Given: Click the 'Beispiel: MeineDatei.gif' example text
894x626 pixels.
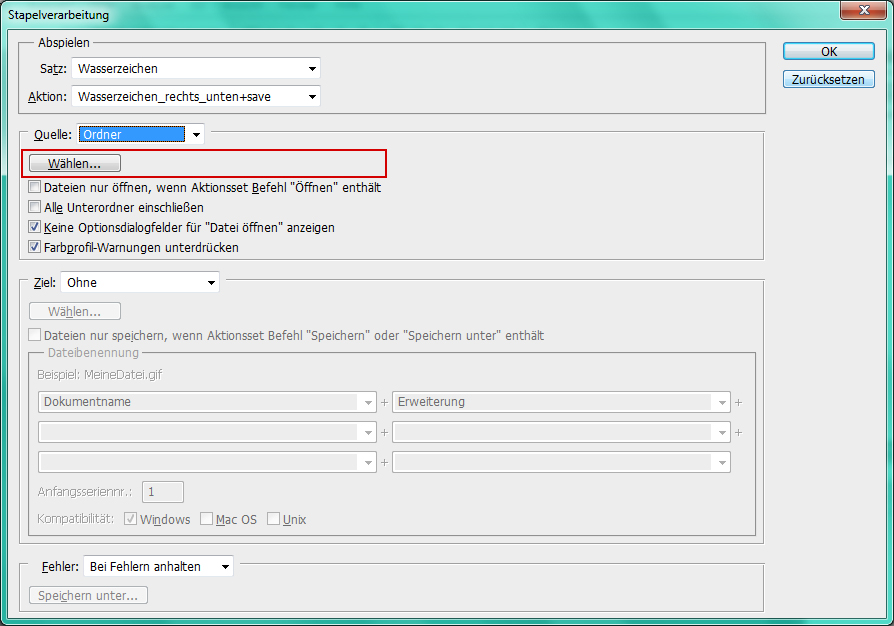Looking at the screenshot, I should pos(100,375).
